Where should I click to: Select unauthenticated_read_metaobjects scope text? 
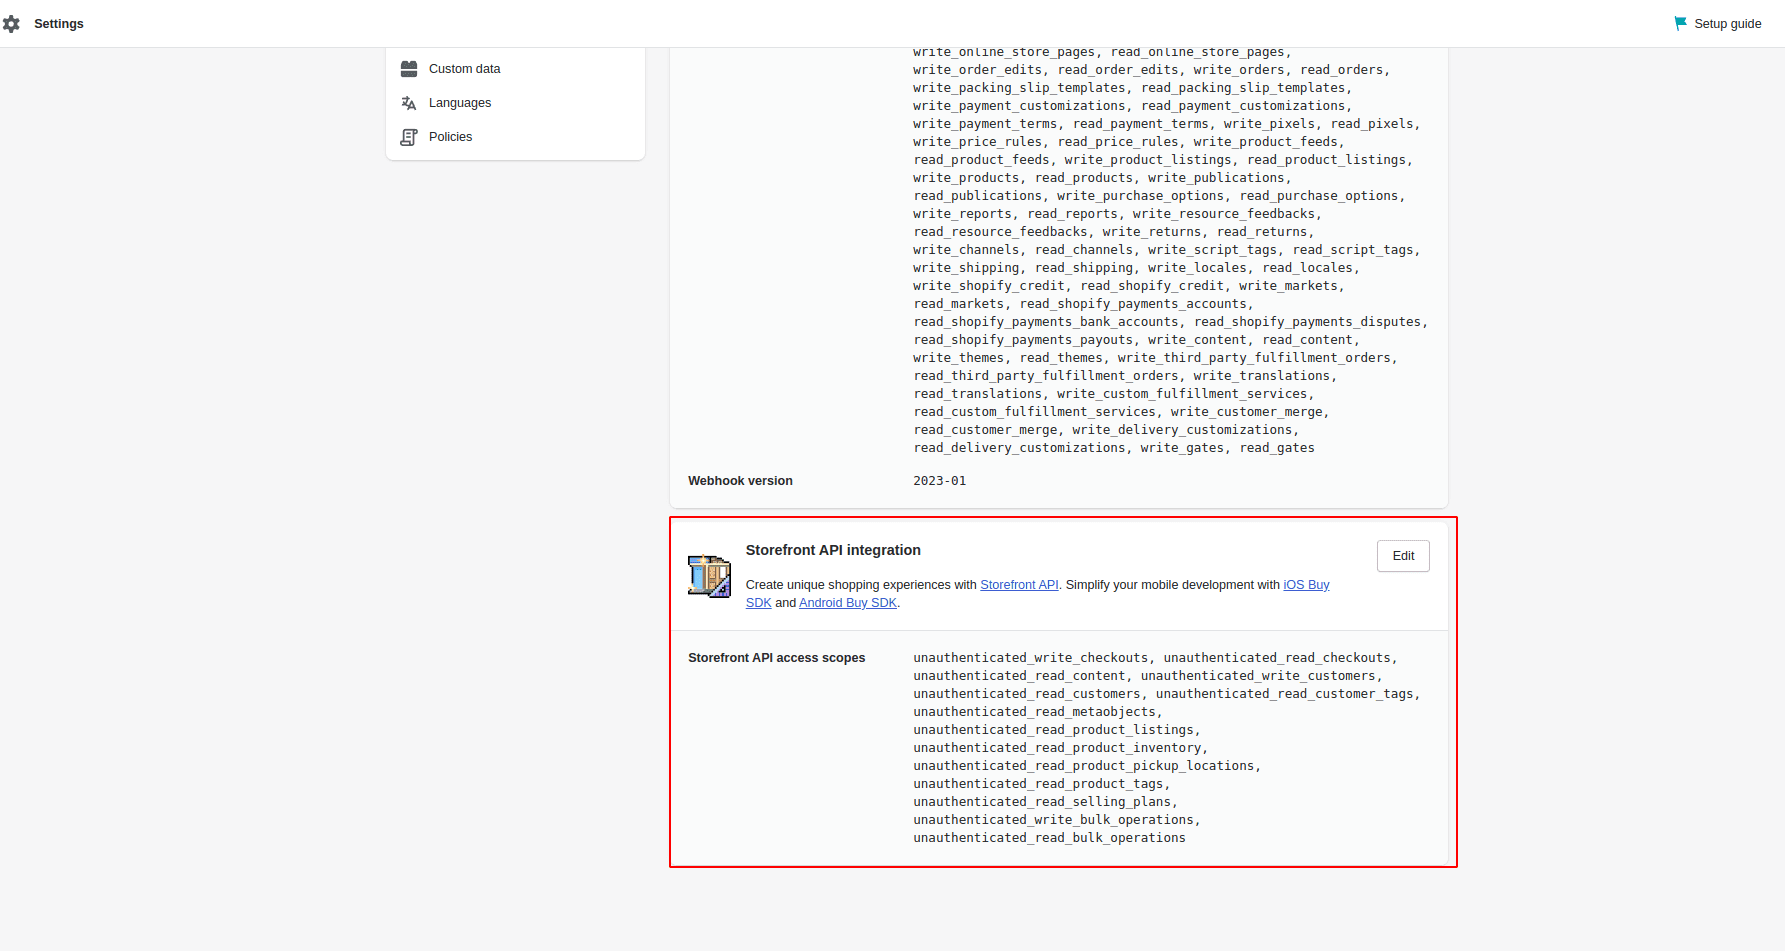pyautogui.click(x=1035, y=712)
